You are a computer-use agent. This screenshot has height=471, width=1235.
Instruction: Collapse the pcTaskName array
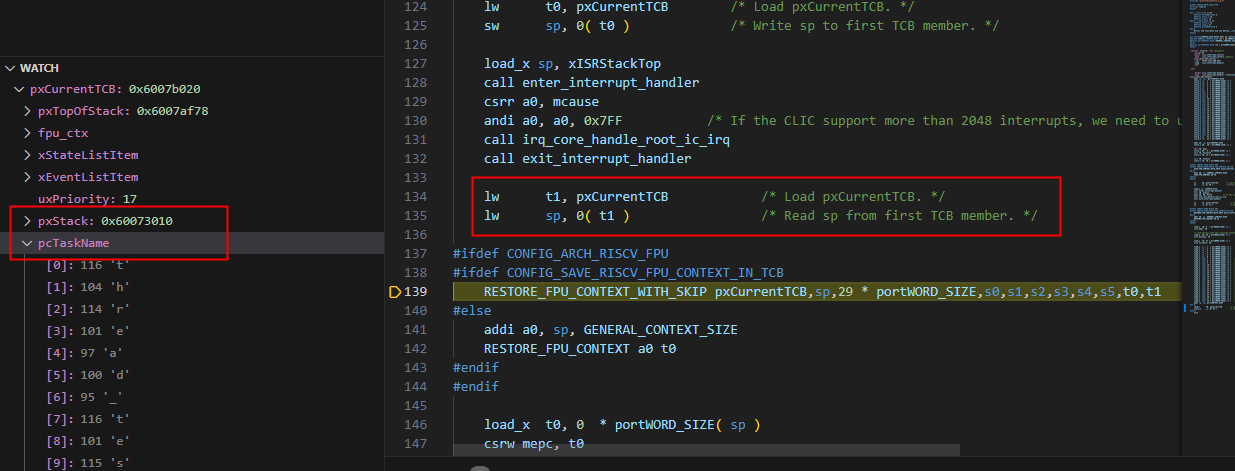click(x=28, y=243)
